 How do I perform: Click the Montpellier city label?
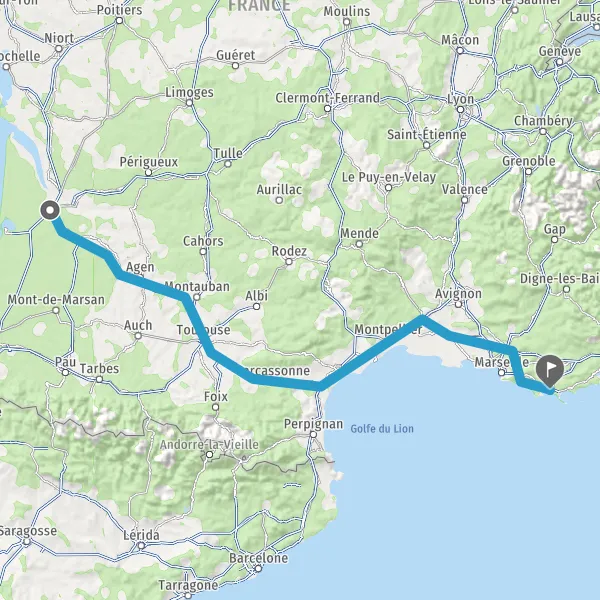(387, 329)
